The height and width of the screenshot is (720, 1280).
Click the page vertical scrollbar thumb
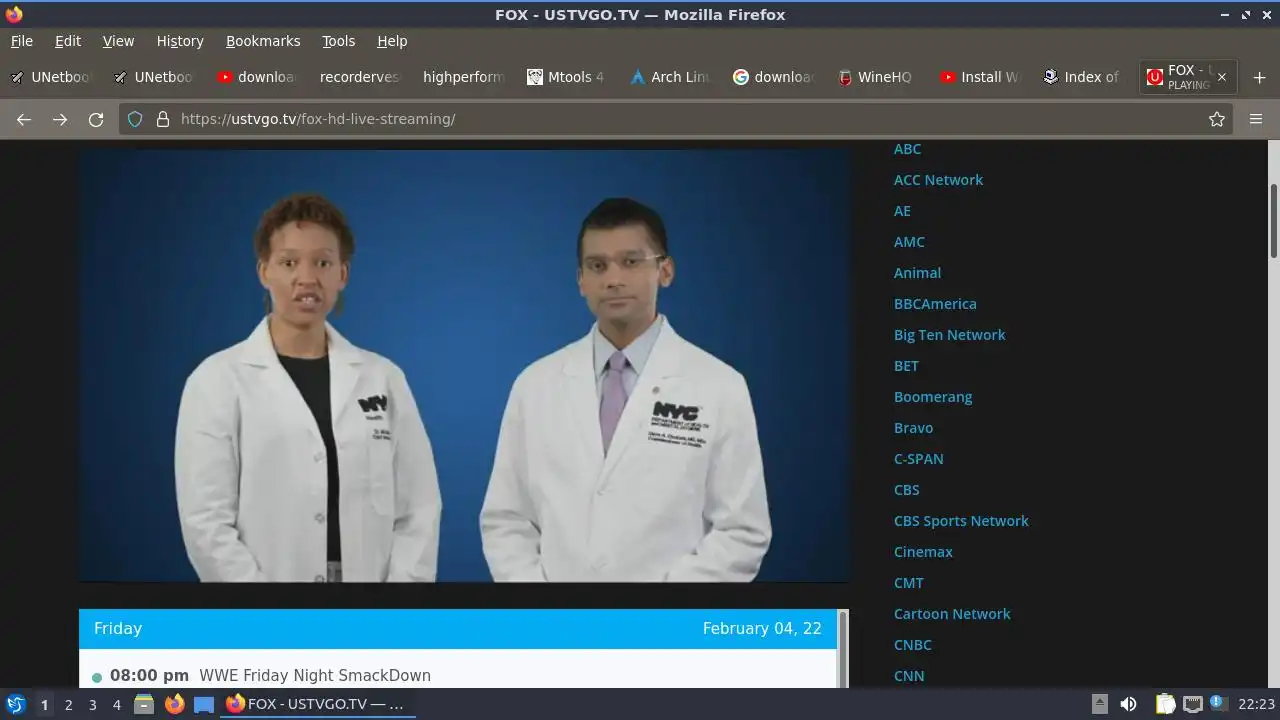point(1273,220)
